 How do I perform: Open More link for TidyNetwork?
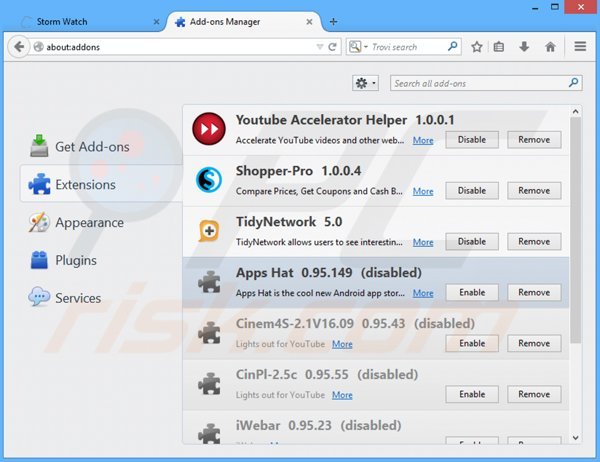[423, 242]
